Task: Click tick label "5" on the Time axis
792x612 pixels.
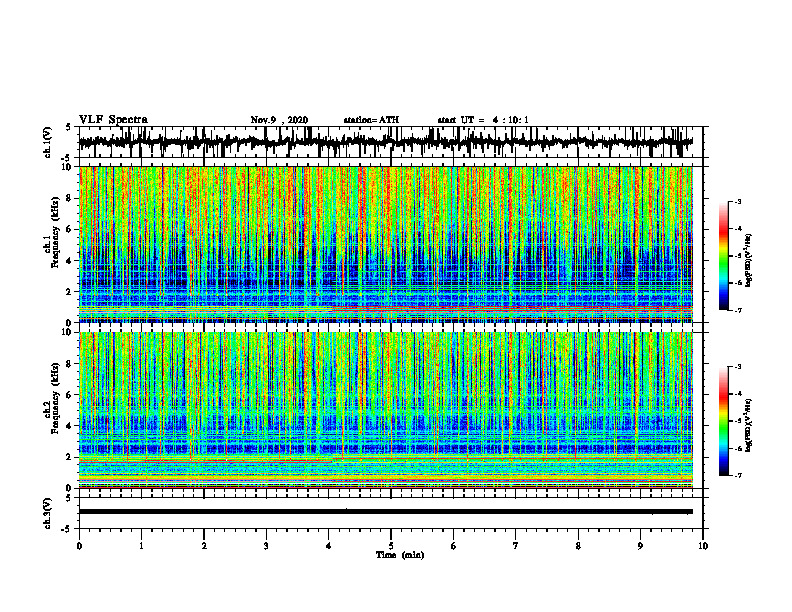Action: pyautogui.click(x=391, y=546)
